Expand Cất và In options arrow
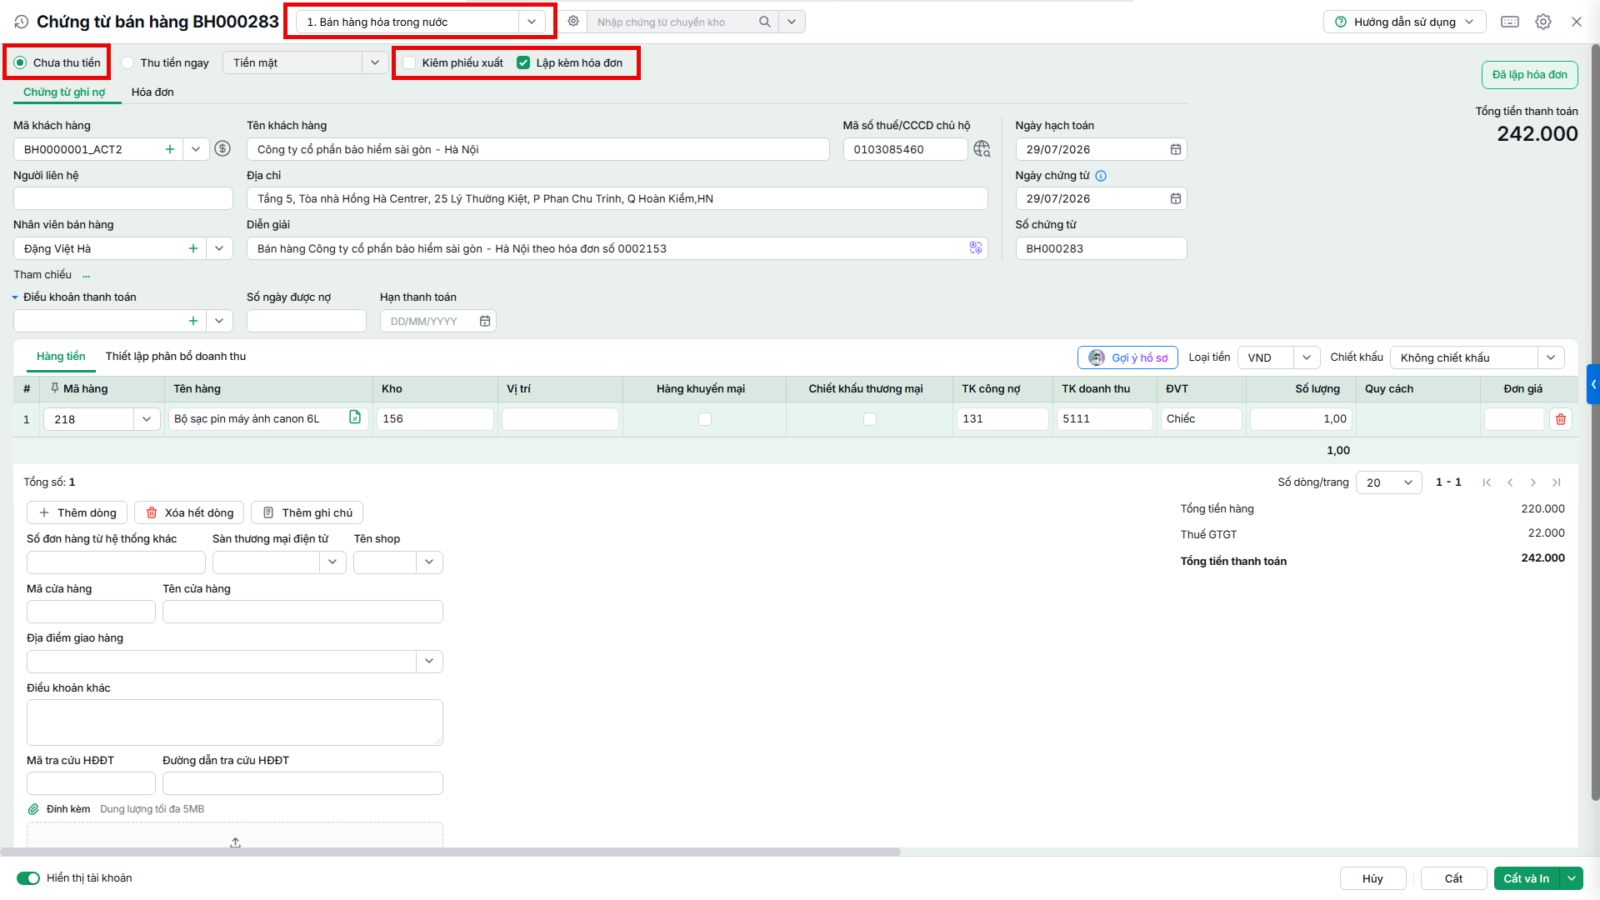1600x900 pixels. tap(1572, 878)
